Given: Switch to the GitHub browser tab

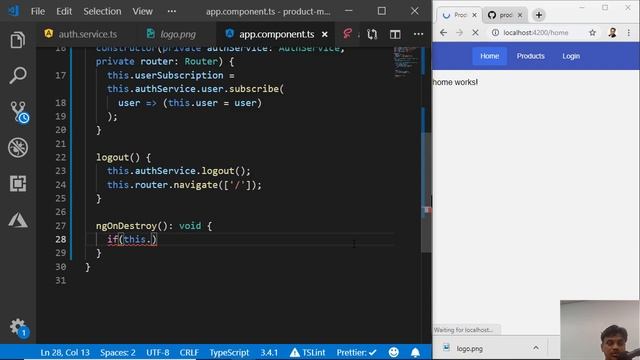Looking at the screenshot, I should click(x=504, y=15).
